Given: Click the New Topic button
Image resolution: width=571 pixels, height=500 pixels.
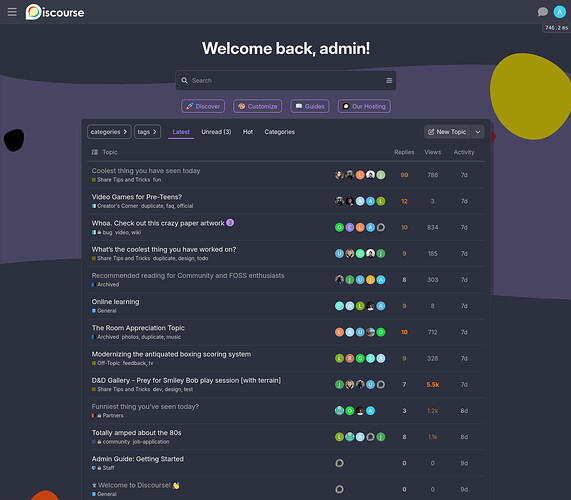Looking at the screenshot, I should pyautogui.click(x=447, y=132).
